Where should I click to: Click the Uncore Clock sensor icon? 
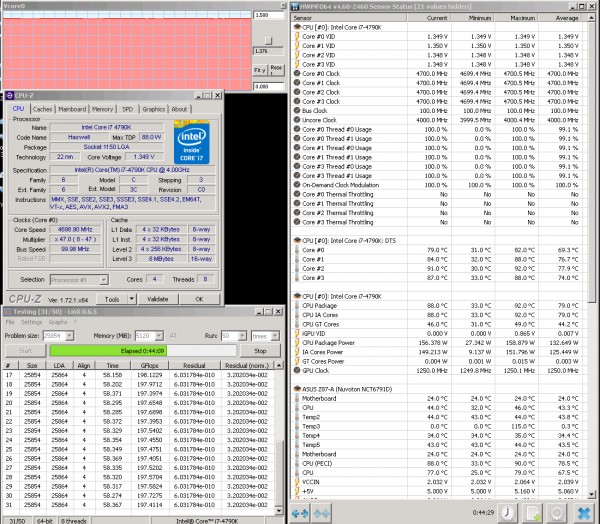tap(297, 120)
